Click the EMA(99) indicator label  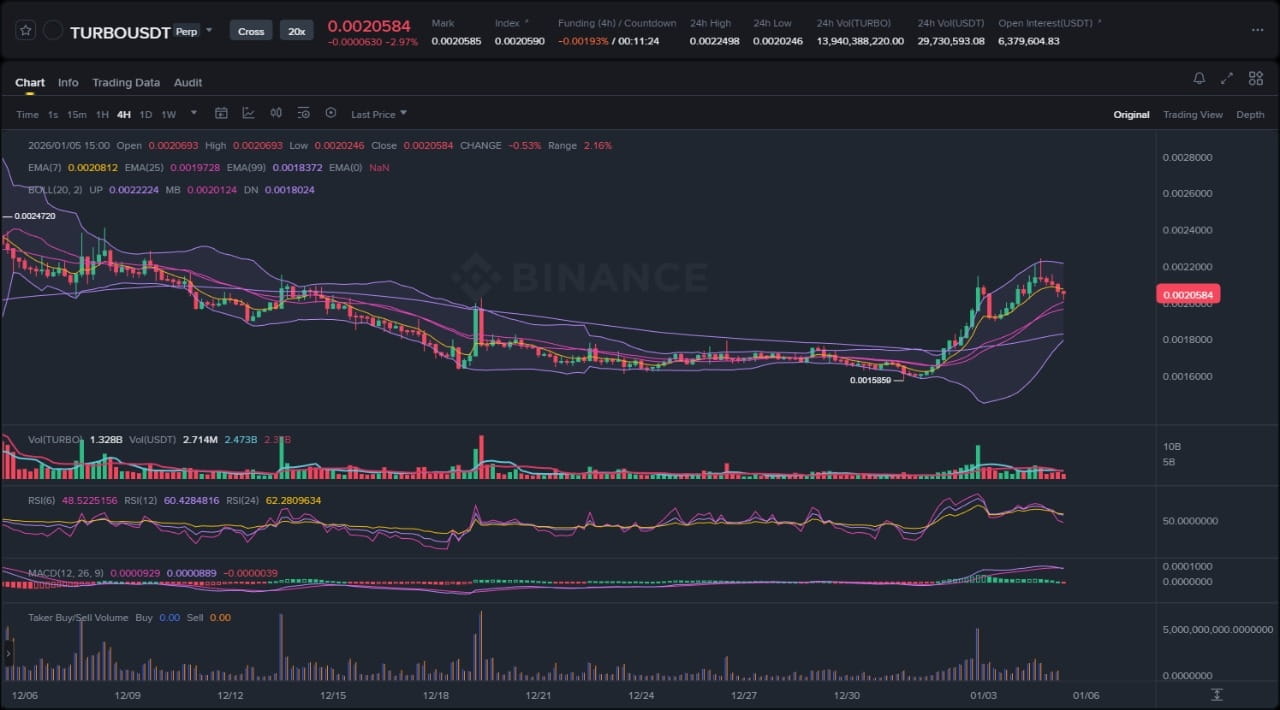point(247,167)
